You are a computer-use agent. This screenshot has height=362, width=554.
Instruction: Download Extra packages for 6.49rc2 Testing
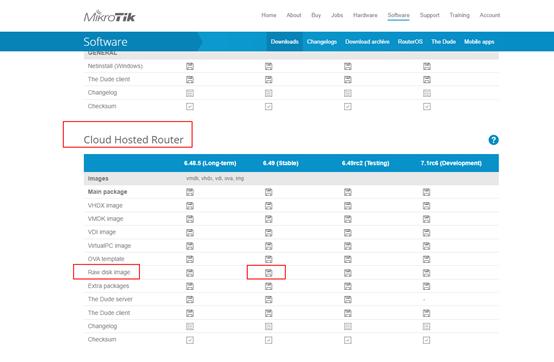pyautogui.click(x=348, y=286)
